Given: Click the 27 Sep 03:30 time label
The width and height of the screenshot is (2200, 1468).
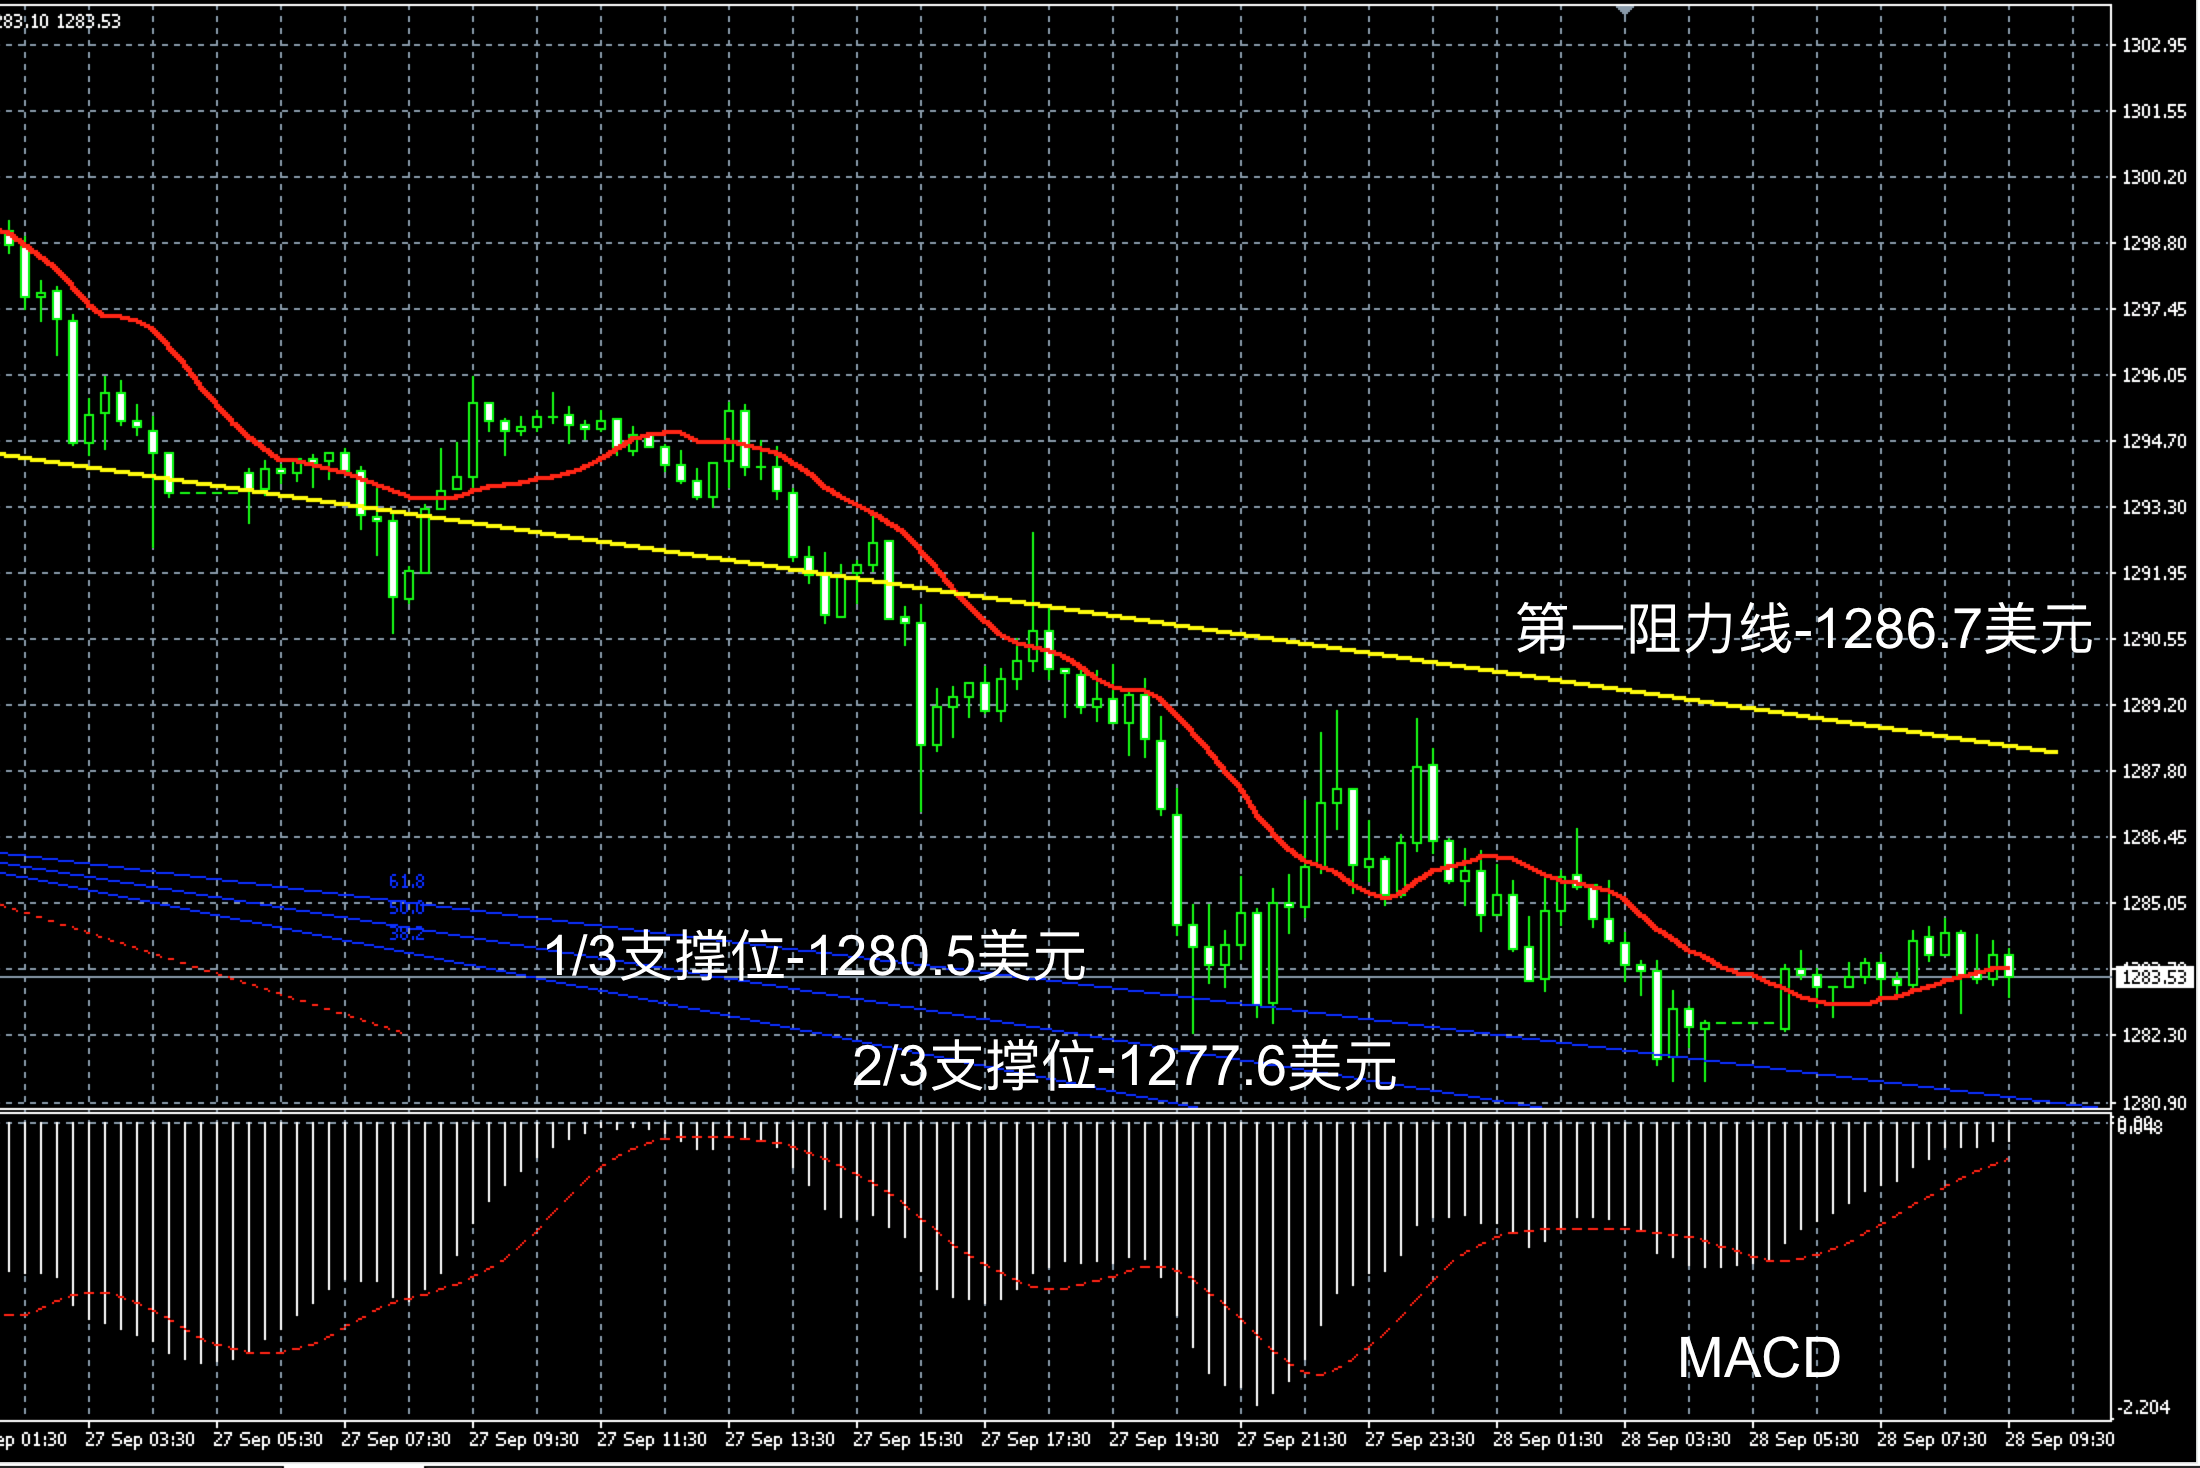Looking at the screenshot, I should [140, 1439].
